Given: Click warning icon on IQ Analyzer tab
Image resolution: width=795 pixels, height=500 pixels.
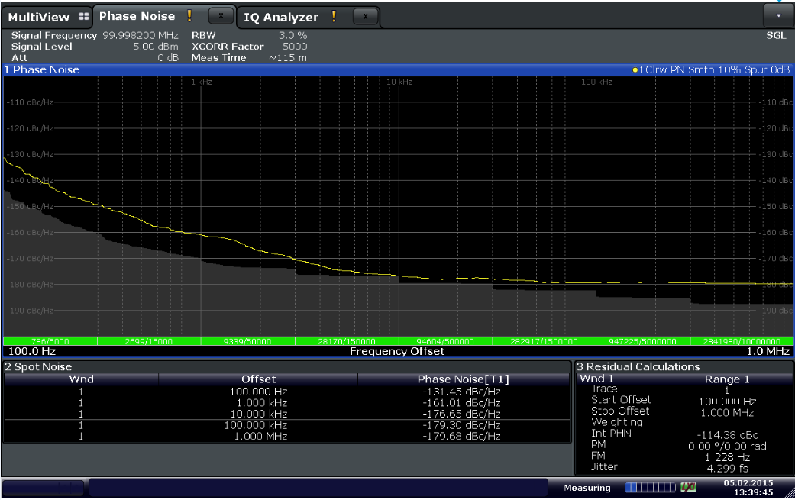Looking at the screenshot, I should coord(334,17).
